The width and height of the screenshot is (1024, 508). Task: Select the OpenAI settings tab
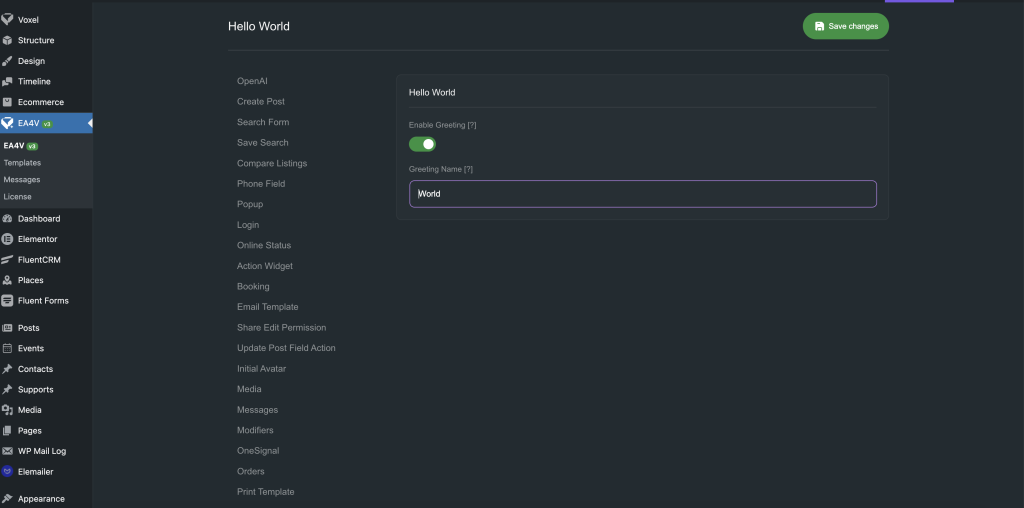[252, 81]
